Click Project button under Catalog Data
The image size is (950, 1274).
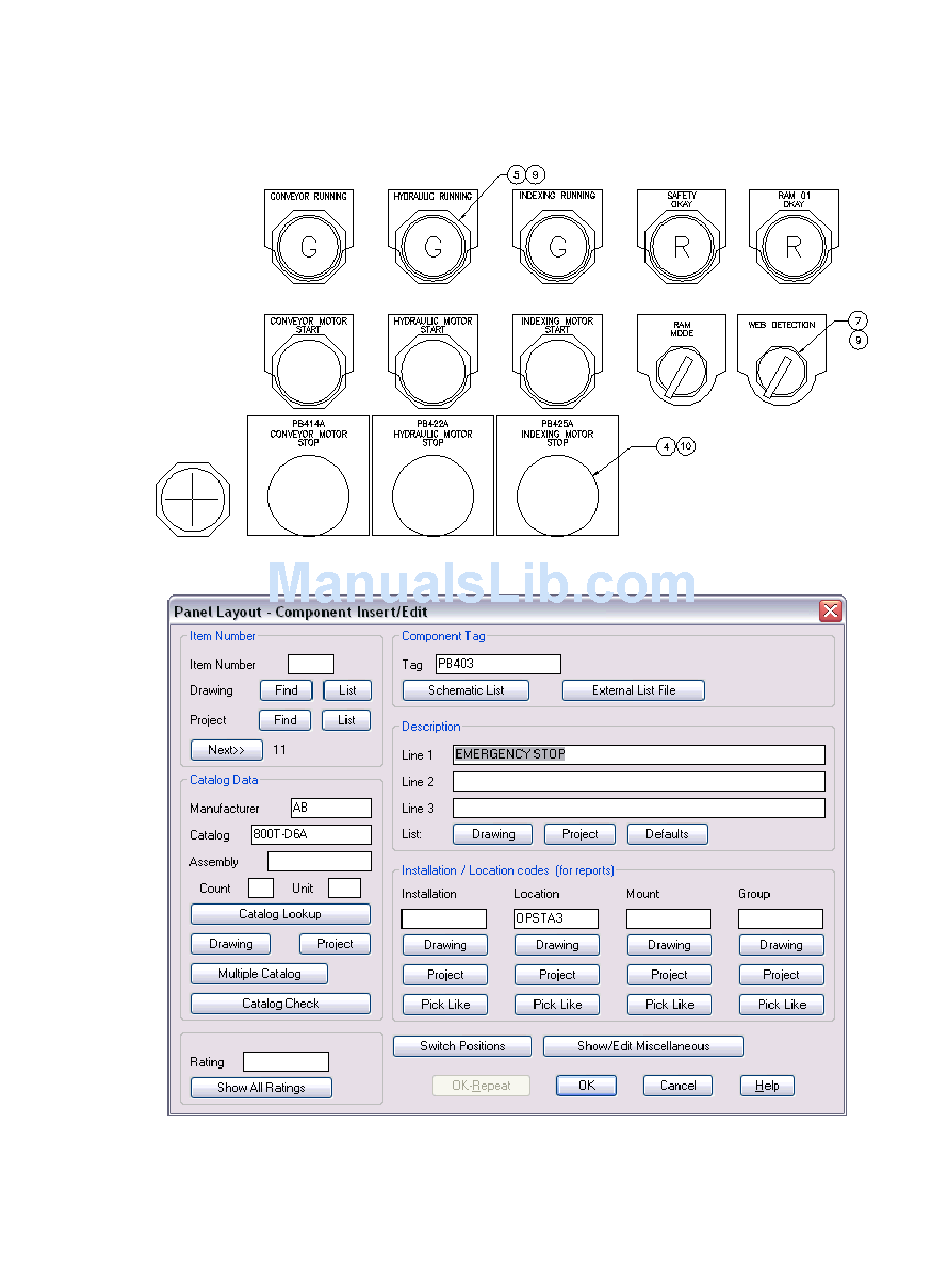[335, 944]
